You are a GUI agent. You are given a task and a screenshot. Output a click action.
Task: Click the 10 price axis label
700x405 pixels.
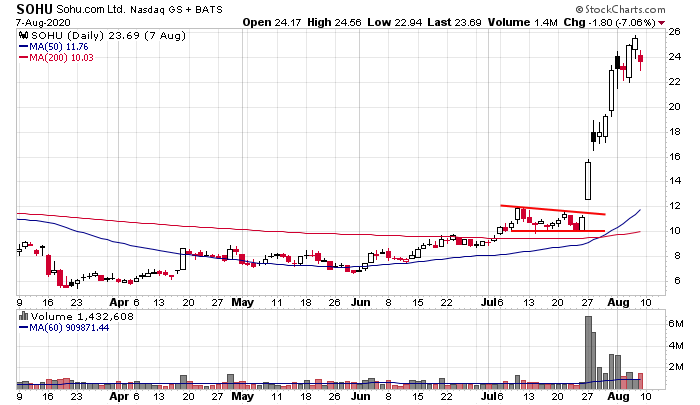pyautogui.click(x=675, y=230)
